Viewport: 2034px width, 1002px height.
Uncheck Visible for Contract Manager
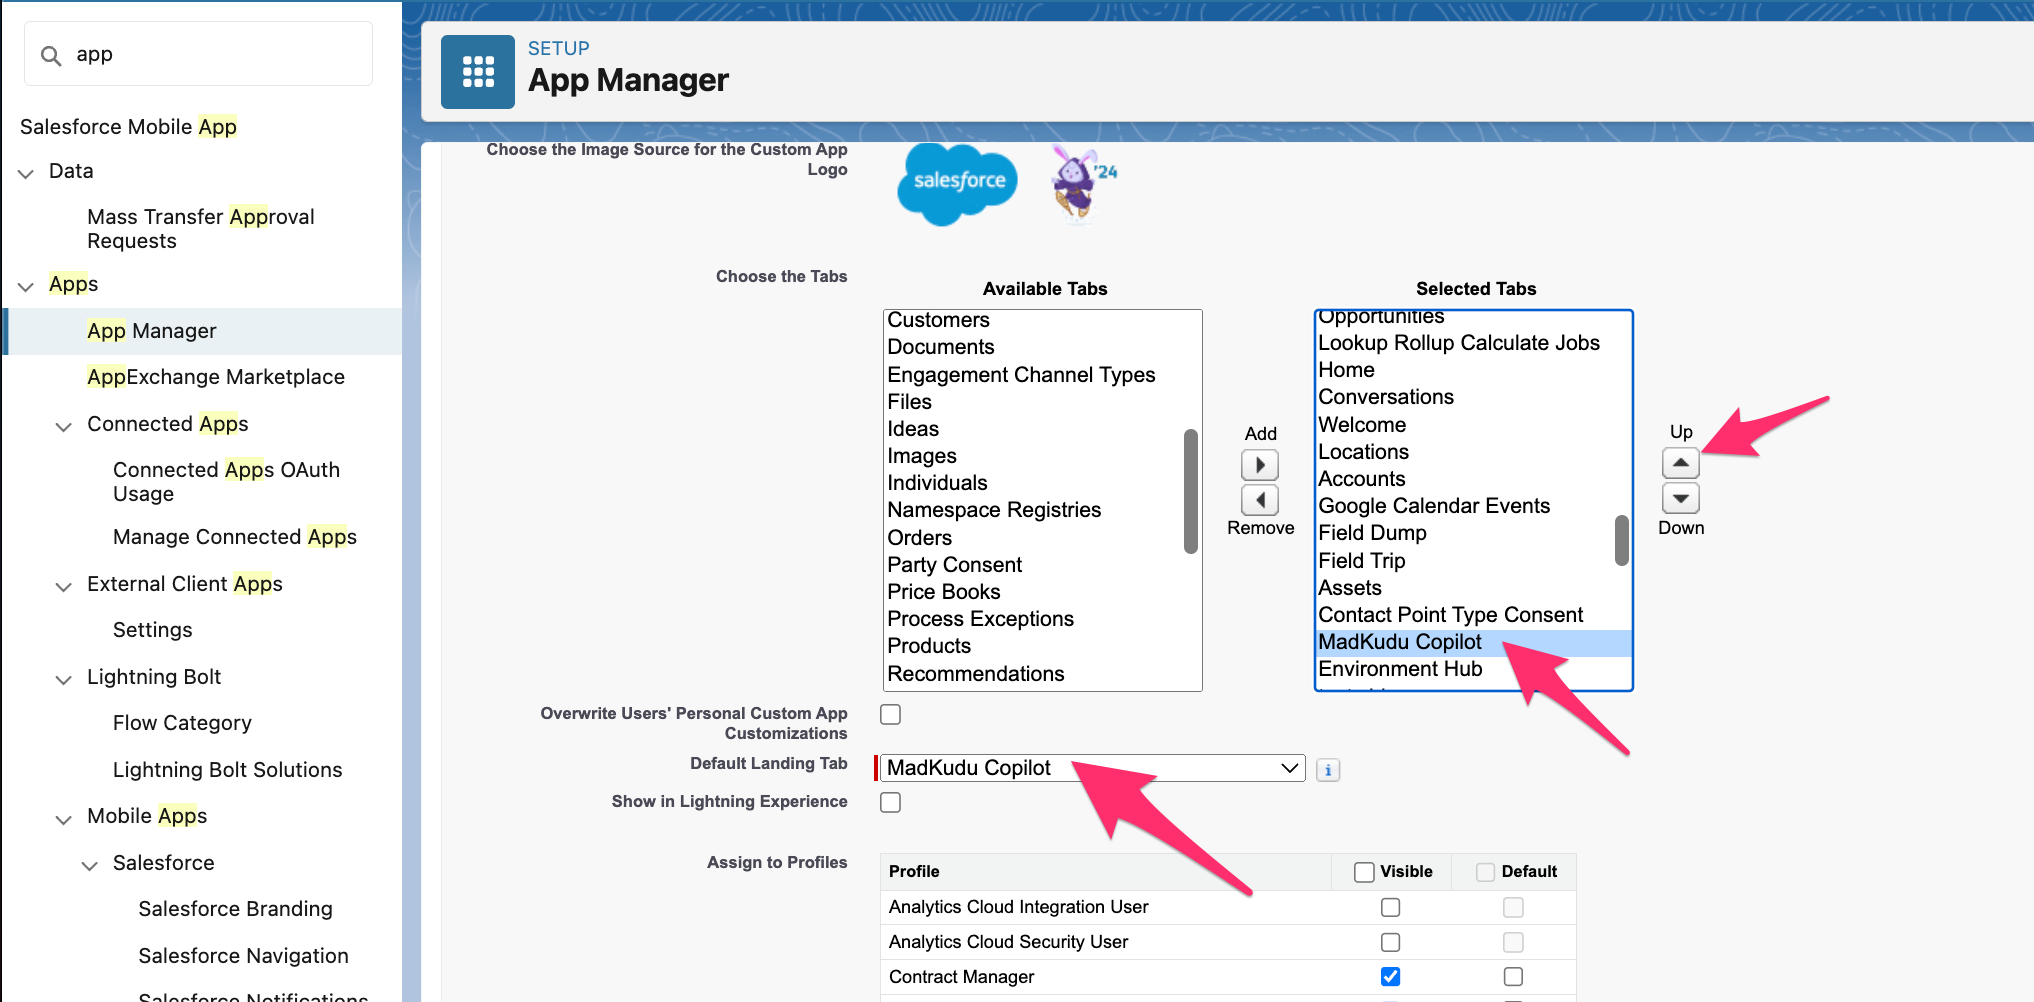[x=1390, y=976]
